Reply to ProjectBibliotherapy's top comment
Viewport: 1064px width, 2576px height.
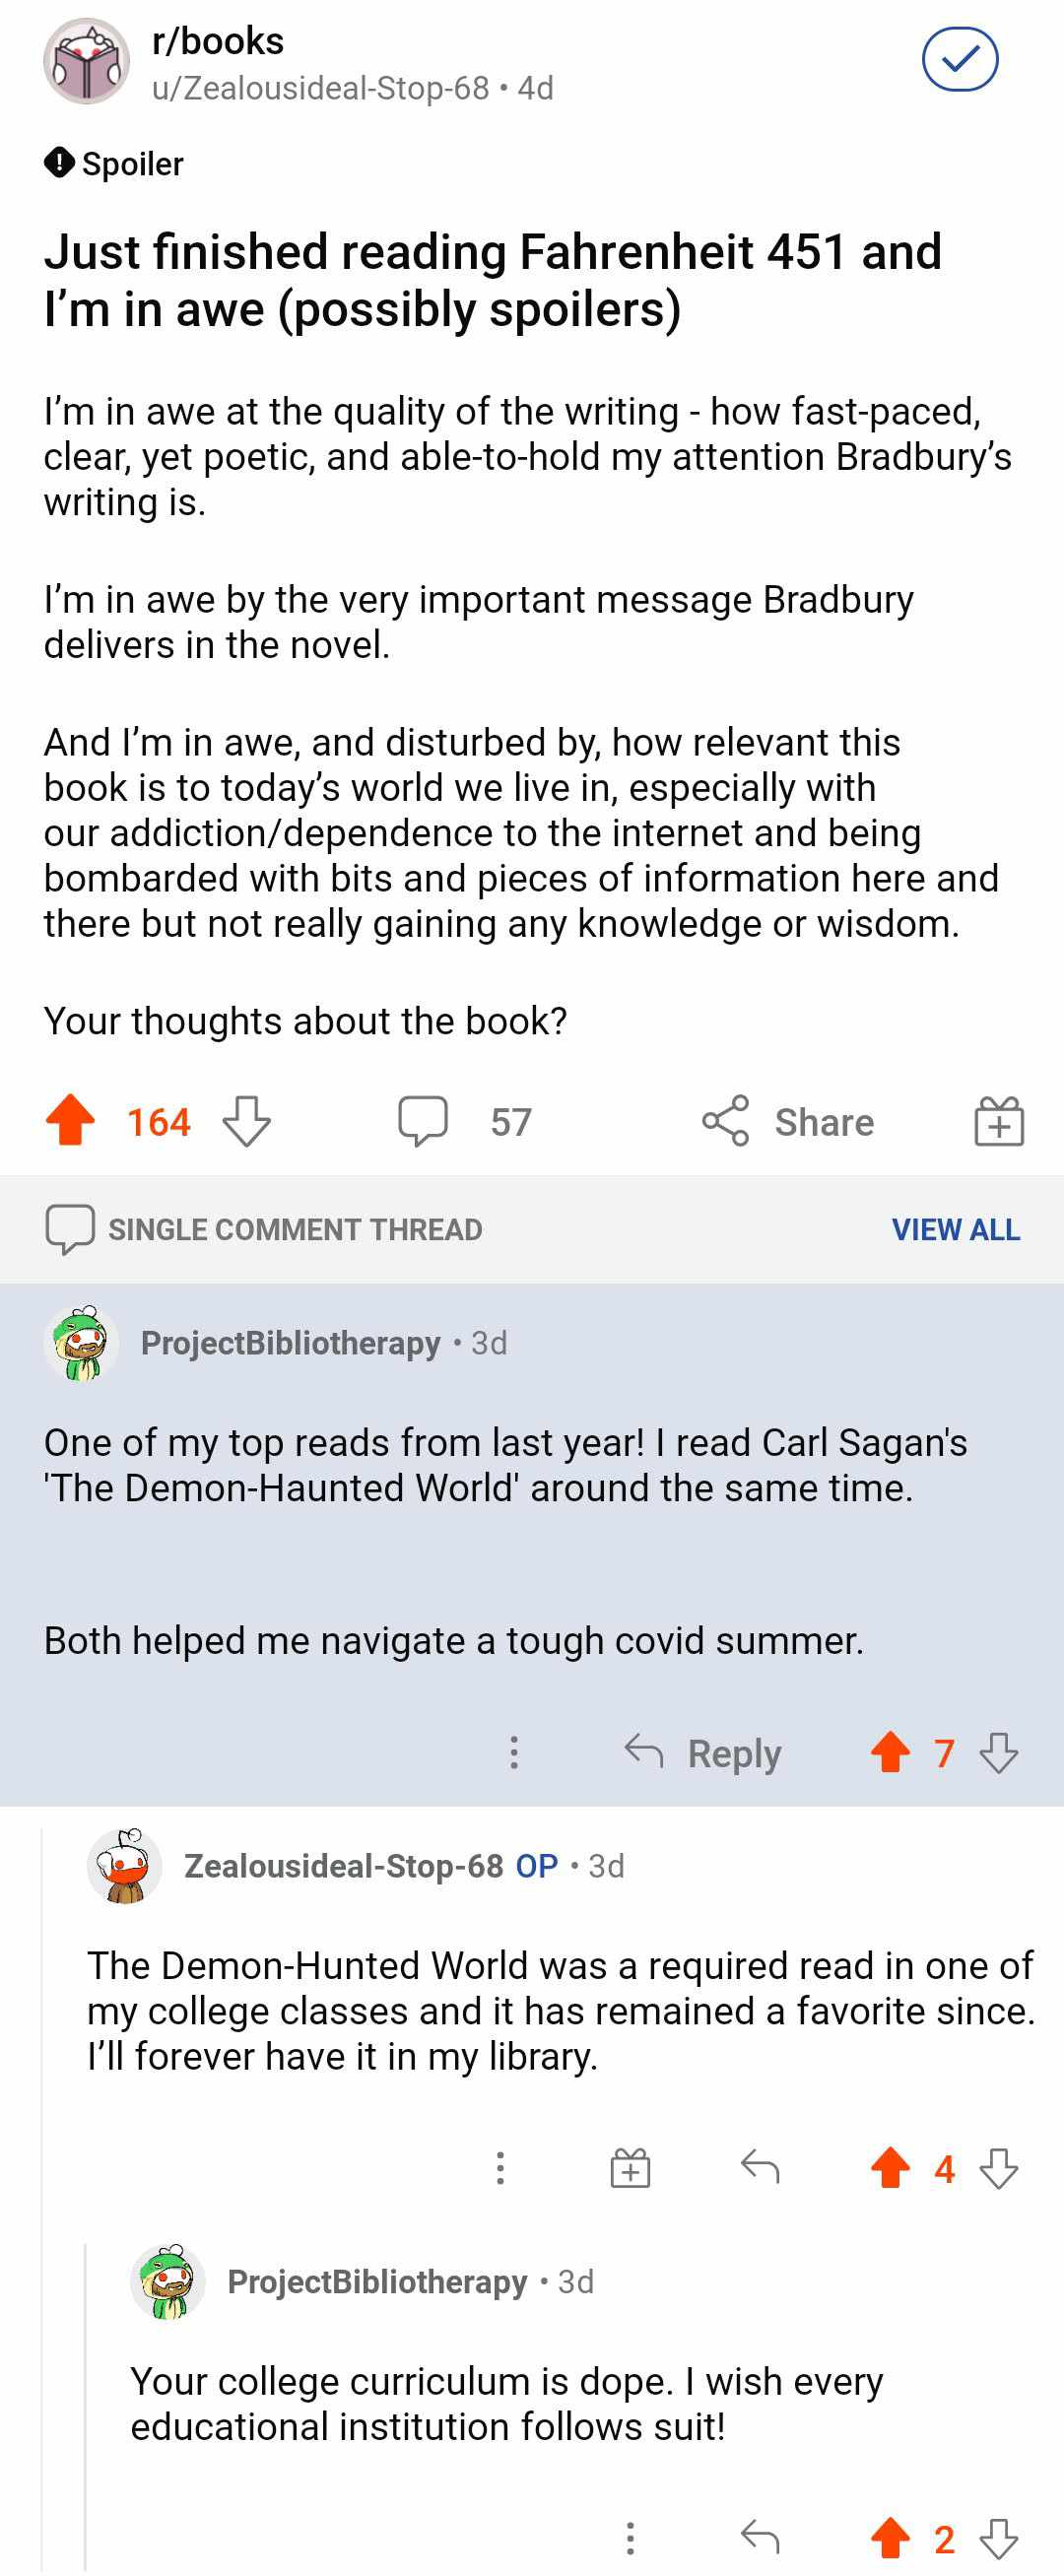(x=703, y=1752)
